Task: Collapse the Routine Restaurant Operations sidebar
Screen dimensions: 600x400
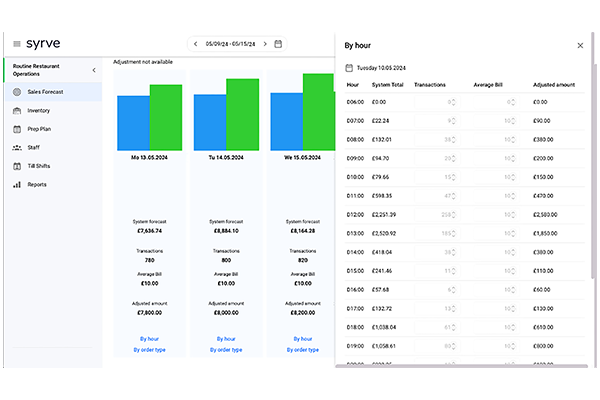Action: pos(93,70)
